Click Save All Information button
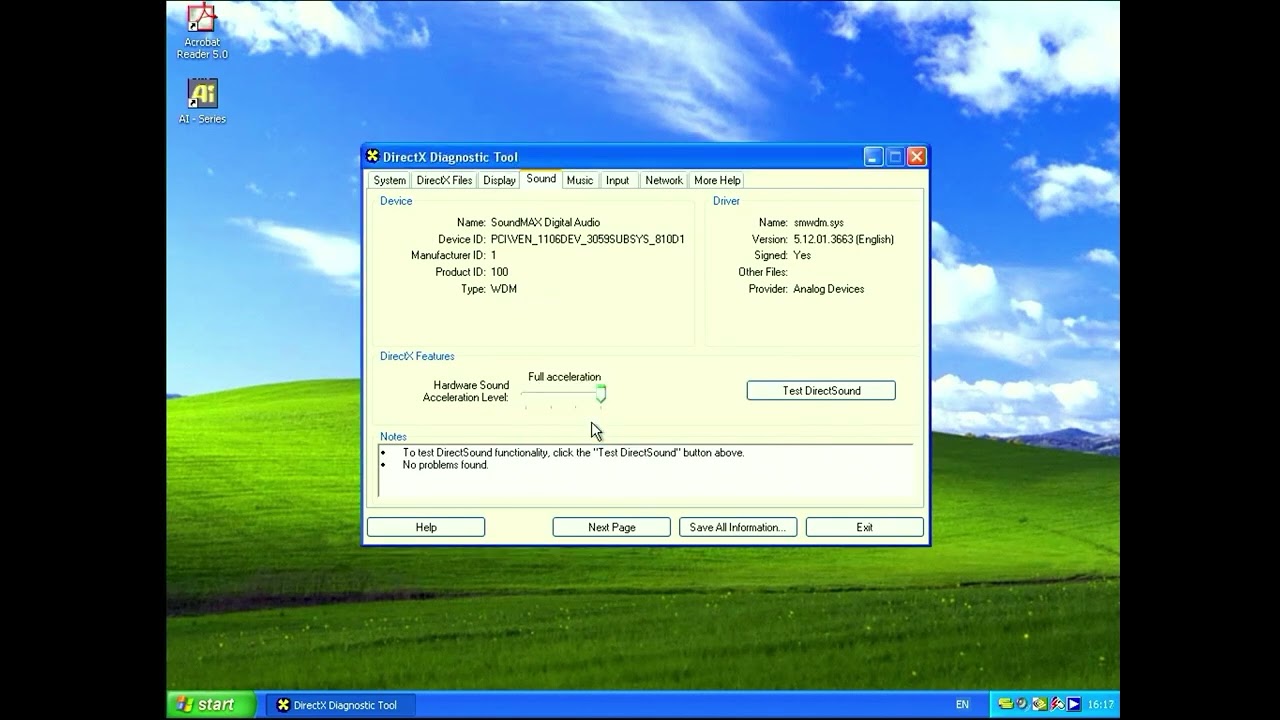Viewport: 1280px width, 720px height. click(738, 527)
